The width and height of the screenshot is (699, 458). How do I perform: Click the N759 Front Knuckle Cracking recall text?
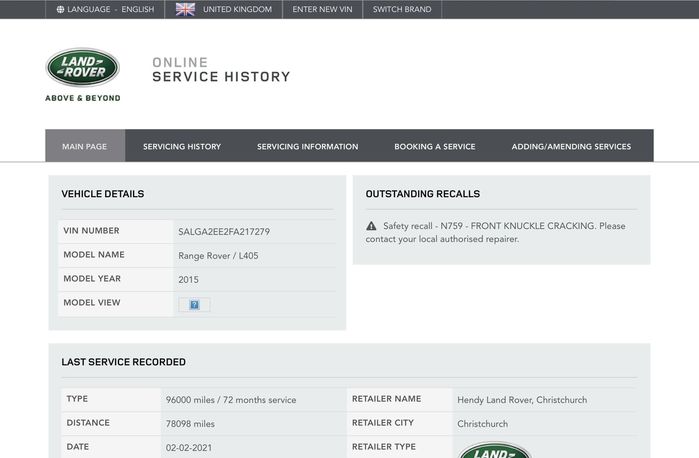[x=495, y=232]
